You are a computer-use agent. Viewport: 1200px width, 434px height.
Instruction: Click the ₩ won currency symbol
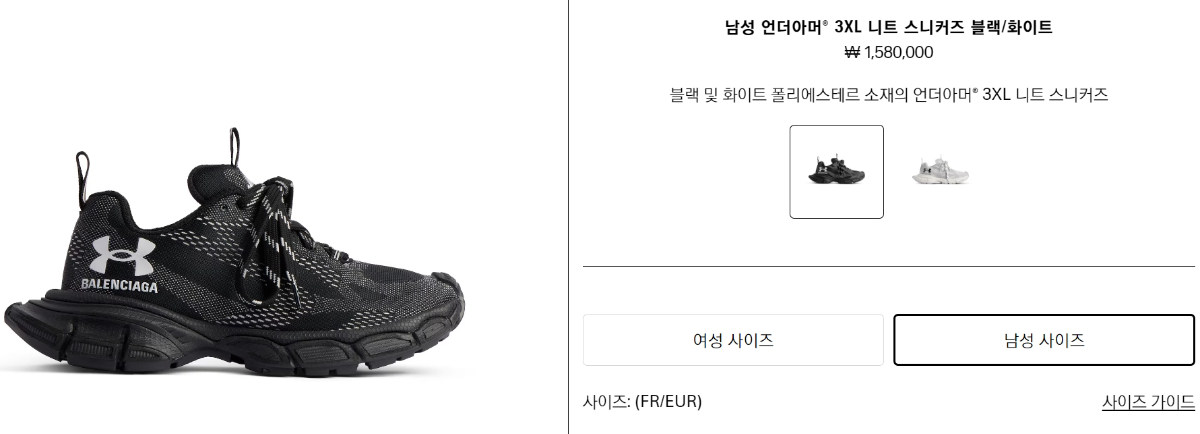tap(852, 53)
